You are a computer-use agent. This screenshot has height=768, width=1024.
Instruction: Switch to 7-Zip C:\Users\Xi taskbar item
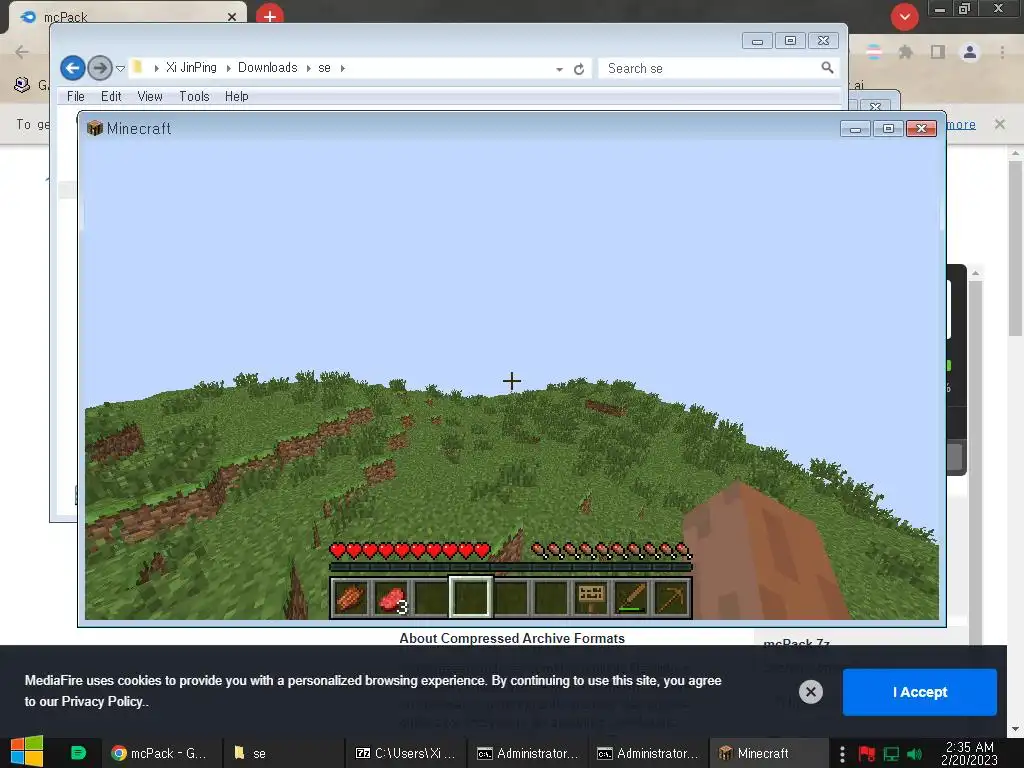point(406,753)
